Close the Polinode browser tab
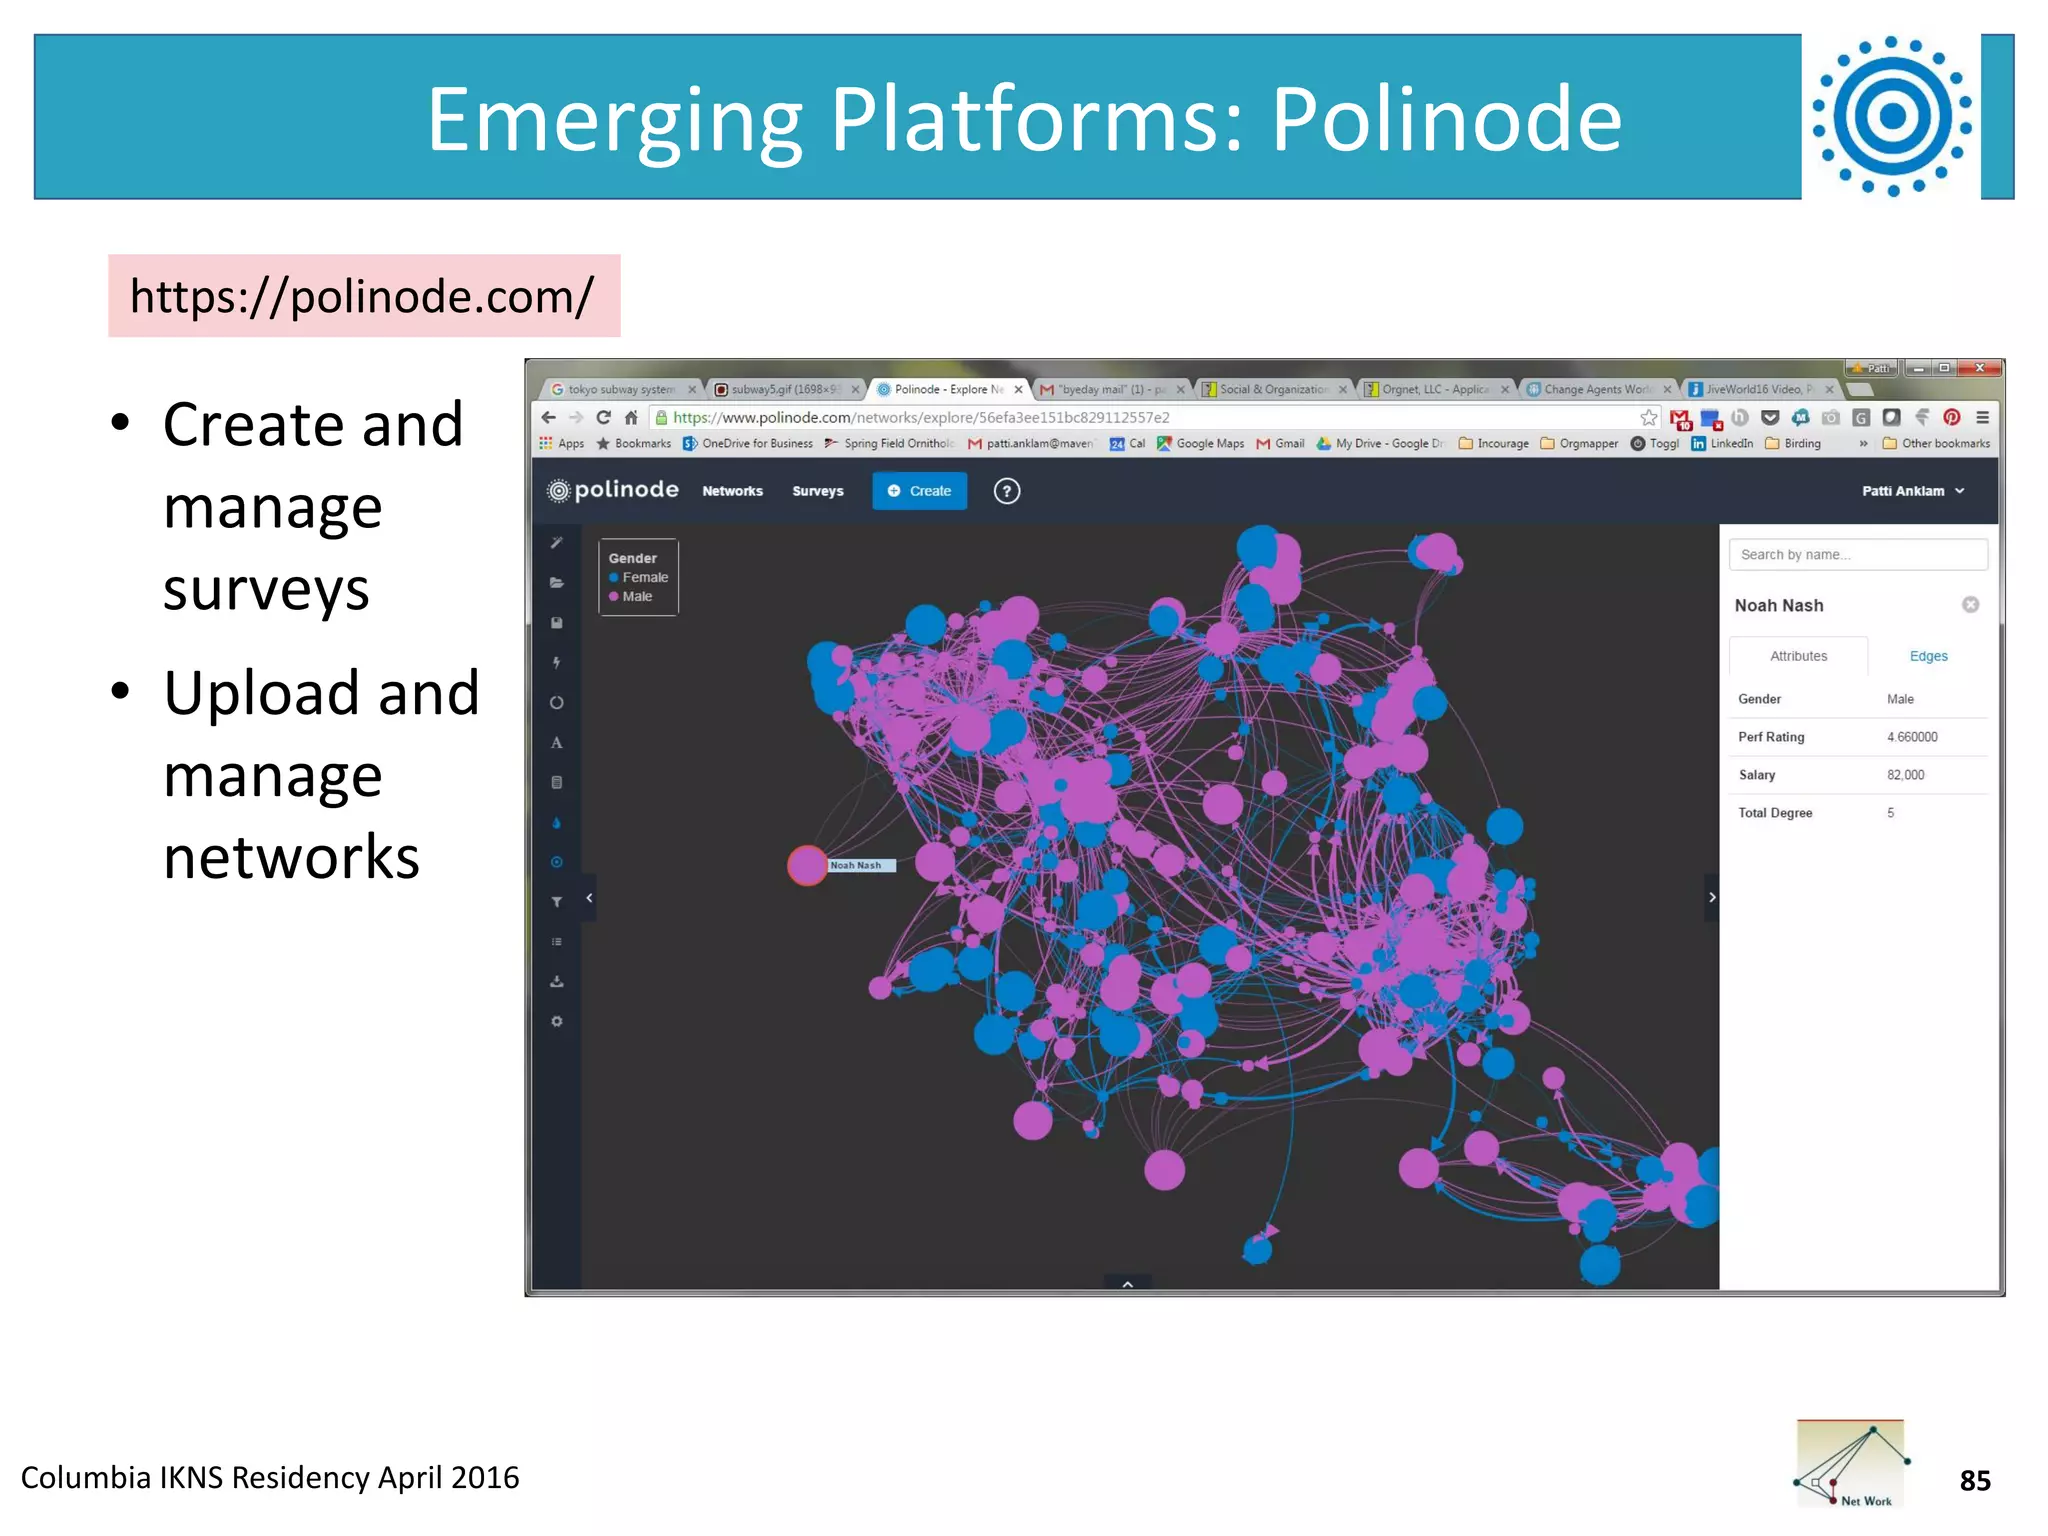Screen dimensions: 2048x1536 [1019, 390]
